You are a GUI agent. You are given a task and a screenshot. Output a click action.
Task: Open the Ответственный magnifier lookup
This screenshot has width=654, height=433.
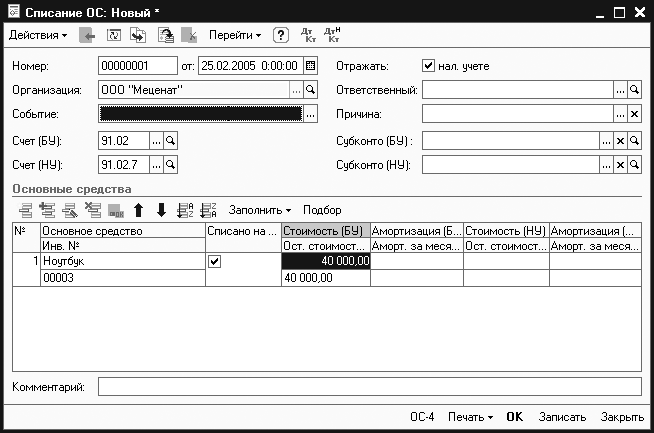tap(634, 90)
